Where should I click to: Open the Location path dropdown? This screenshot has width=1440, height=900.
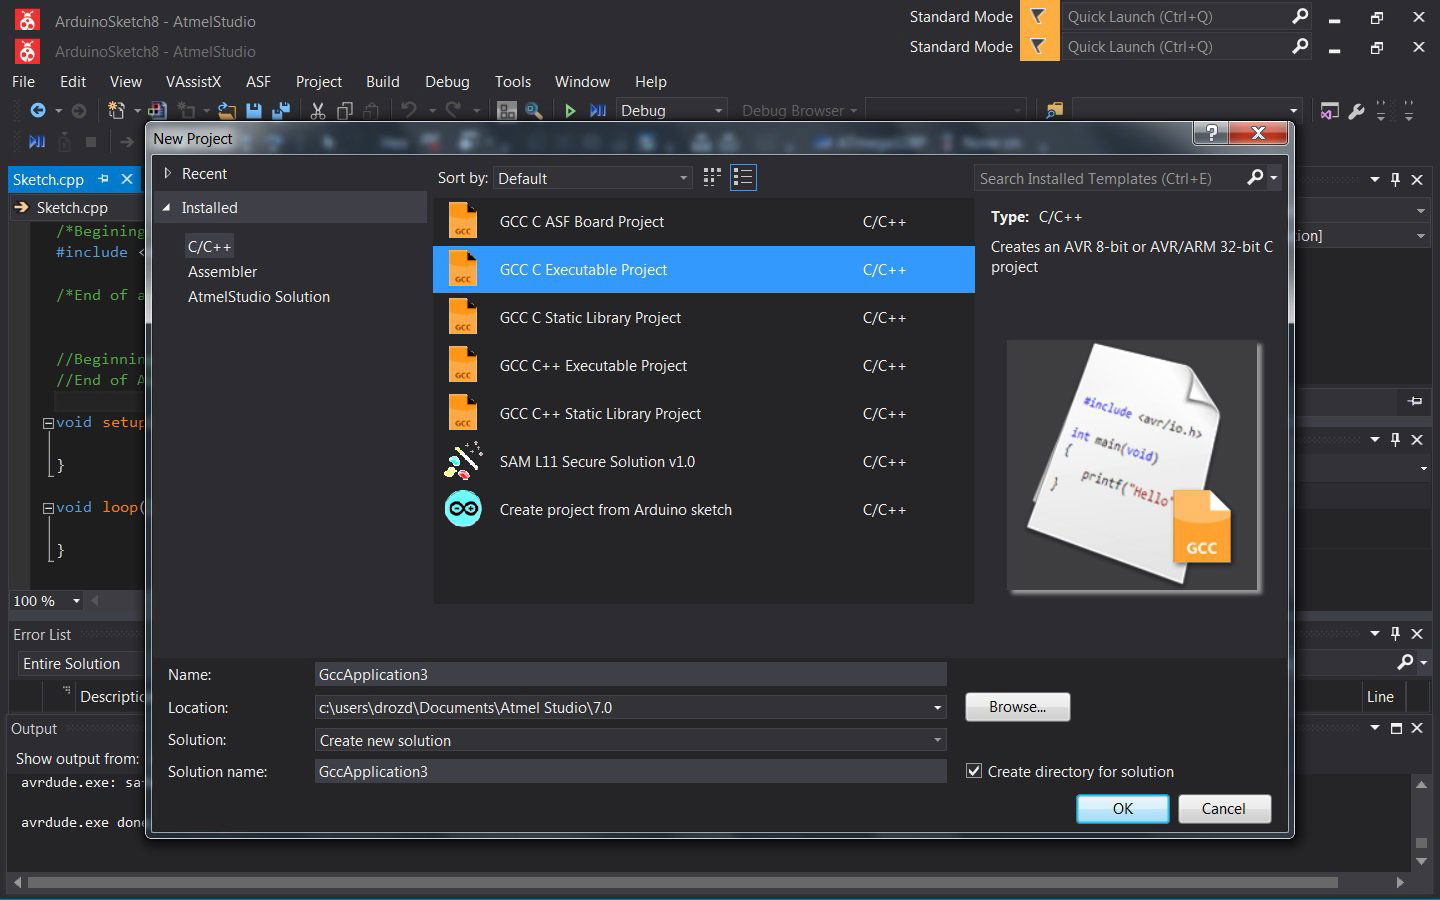(x=937, y=707)
